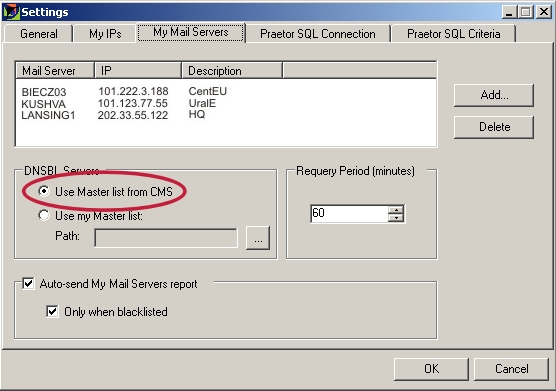Select the My Mail Servers tab
The width and height of the screenshot is (556, 391).
[x=191, y=32]
